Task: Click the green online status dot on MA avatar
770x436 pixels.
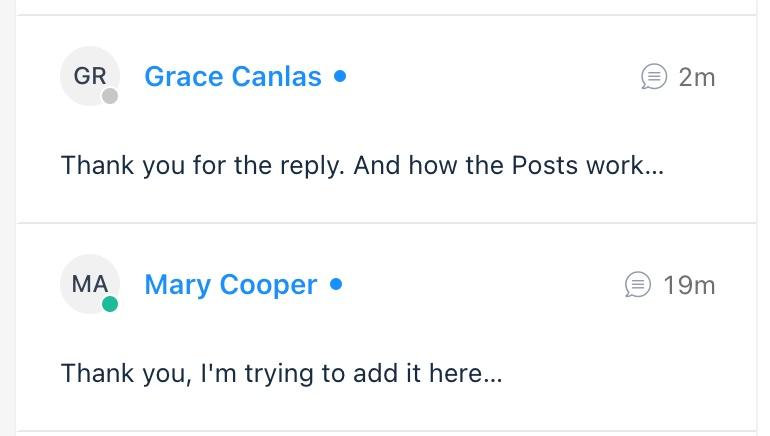Action: coord(110,304)
